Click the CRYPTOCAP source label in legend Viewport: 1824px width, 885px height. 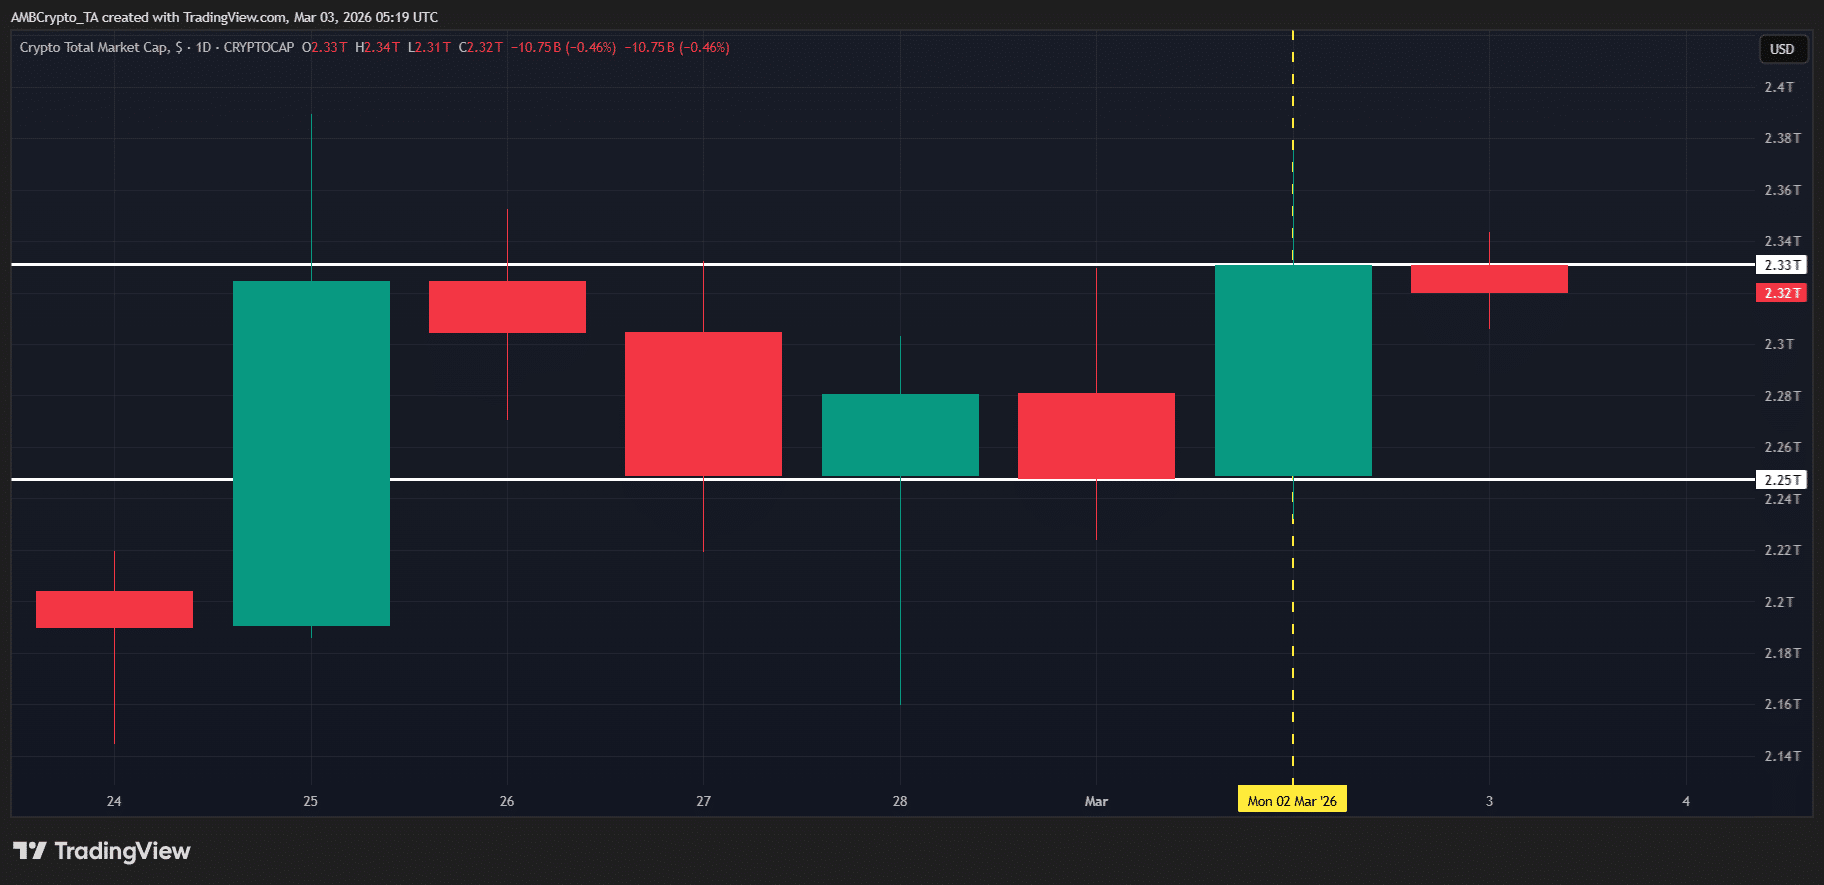(259, 47)
